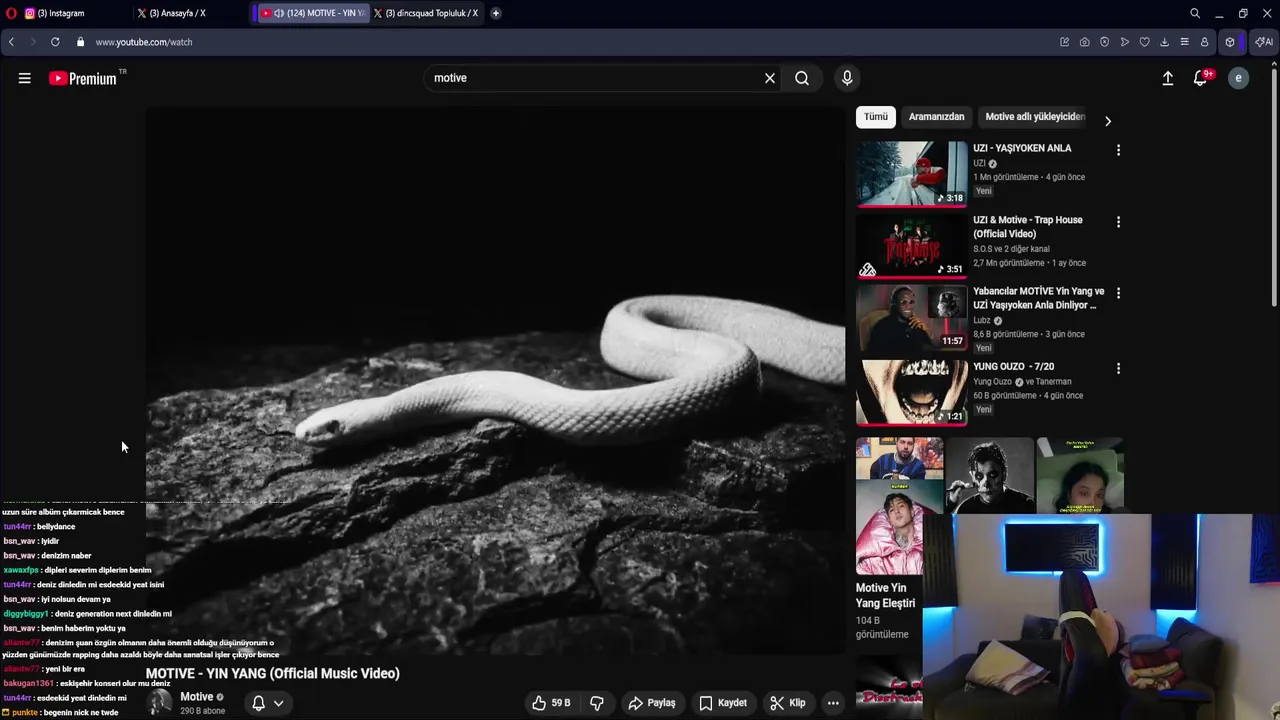
Task: Play the YUNG OUZO 7/20 thumbnail
Action: 912,392
